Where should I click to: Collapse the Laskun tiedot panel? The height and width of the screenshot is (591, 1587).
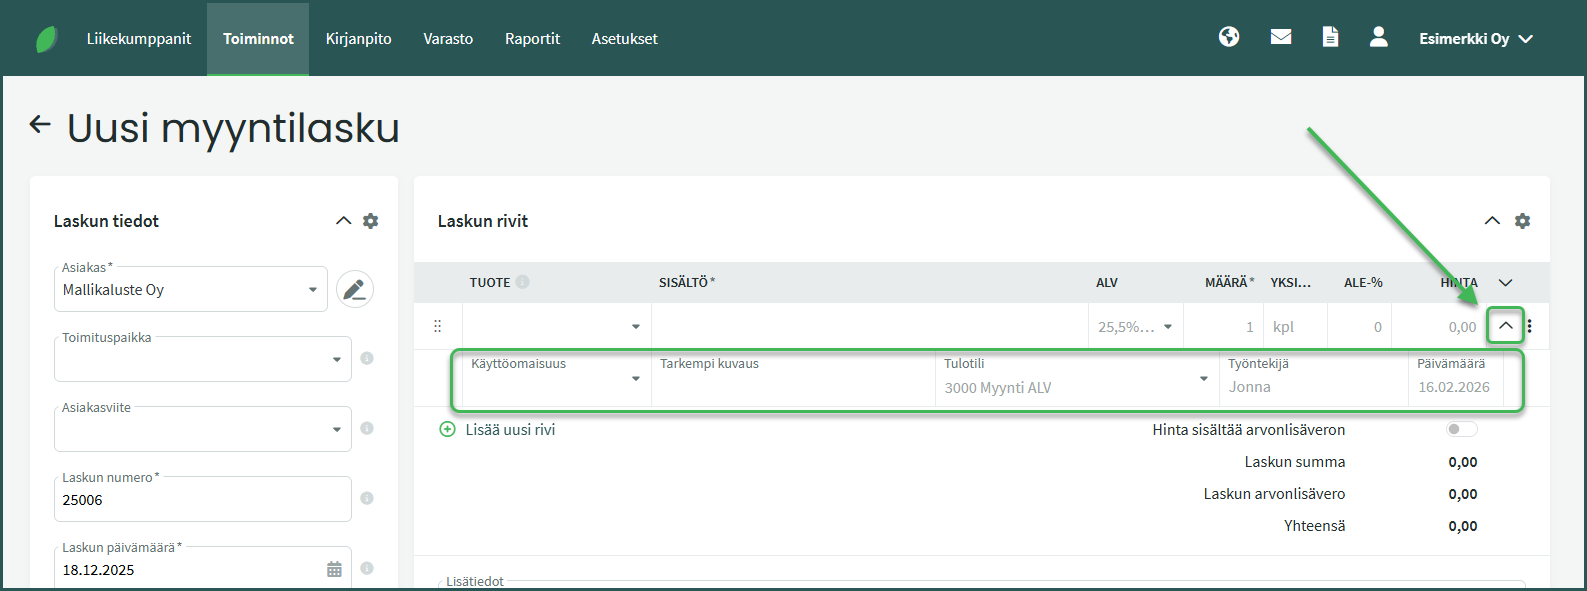tap(343, 221)
